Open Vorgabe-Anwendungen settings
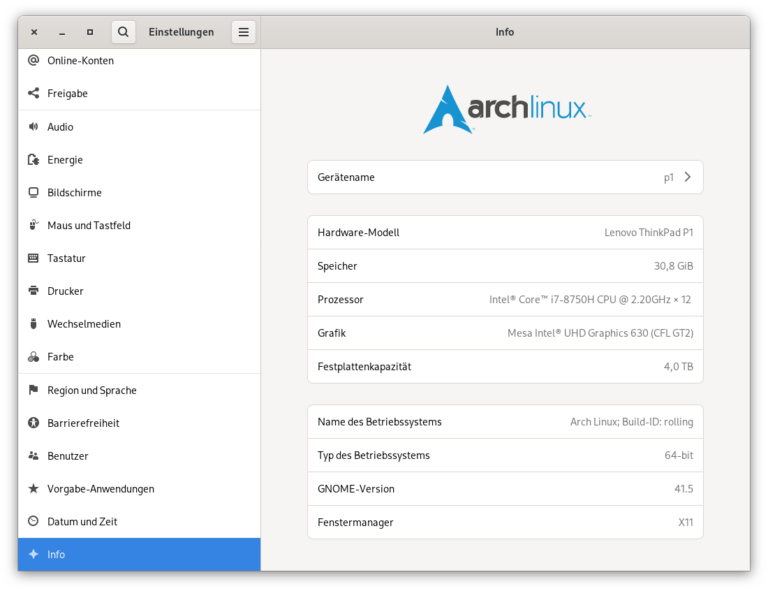This screenshot has height=591, width=768. (139, 489)
